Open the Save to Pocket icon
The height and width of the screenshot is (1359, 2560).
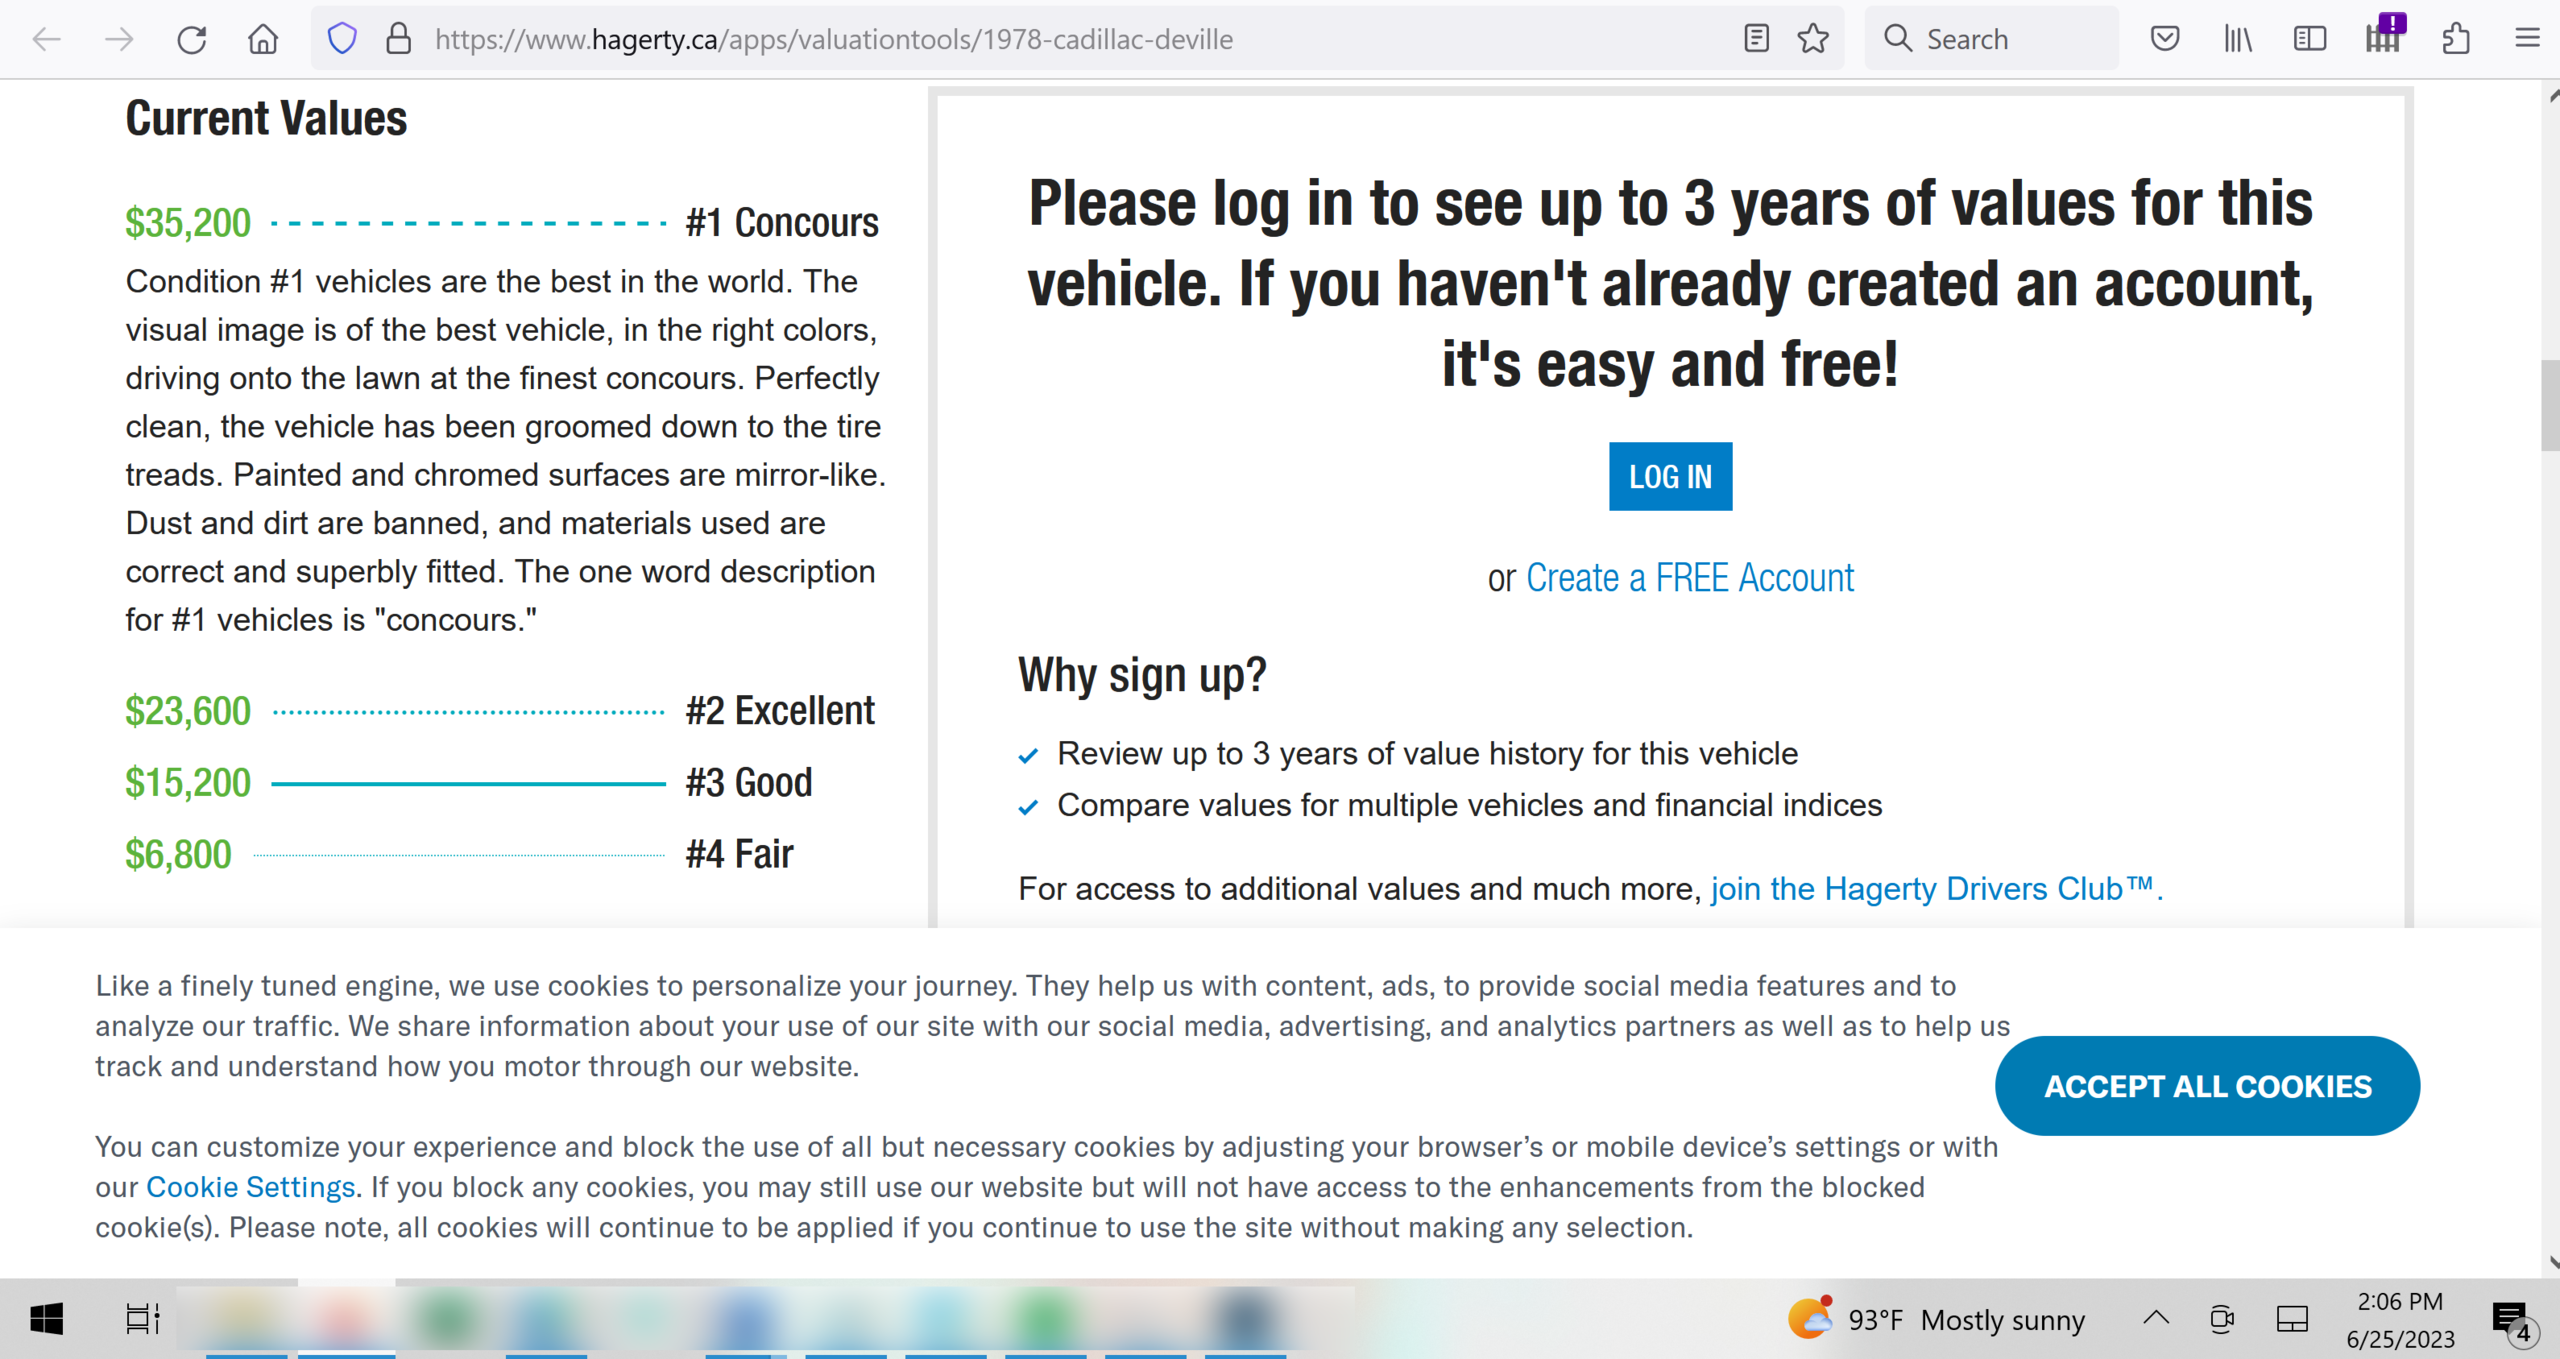(2165, 39)
